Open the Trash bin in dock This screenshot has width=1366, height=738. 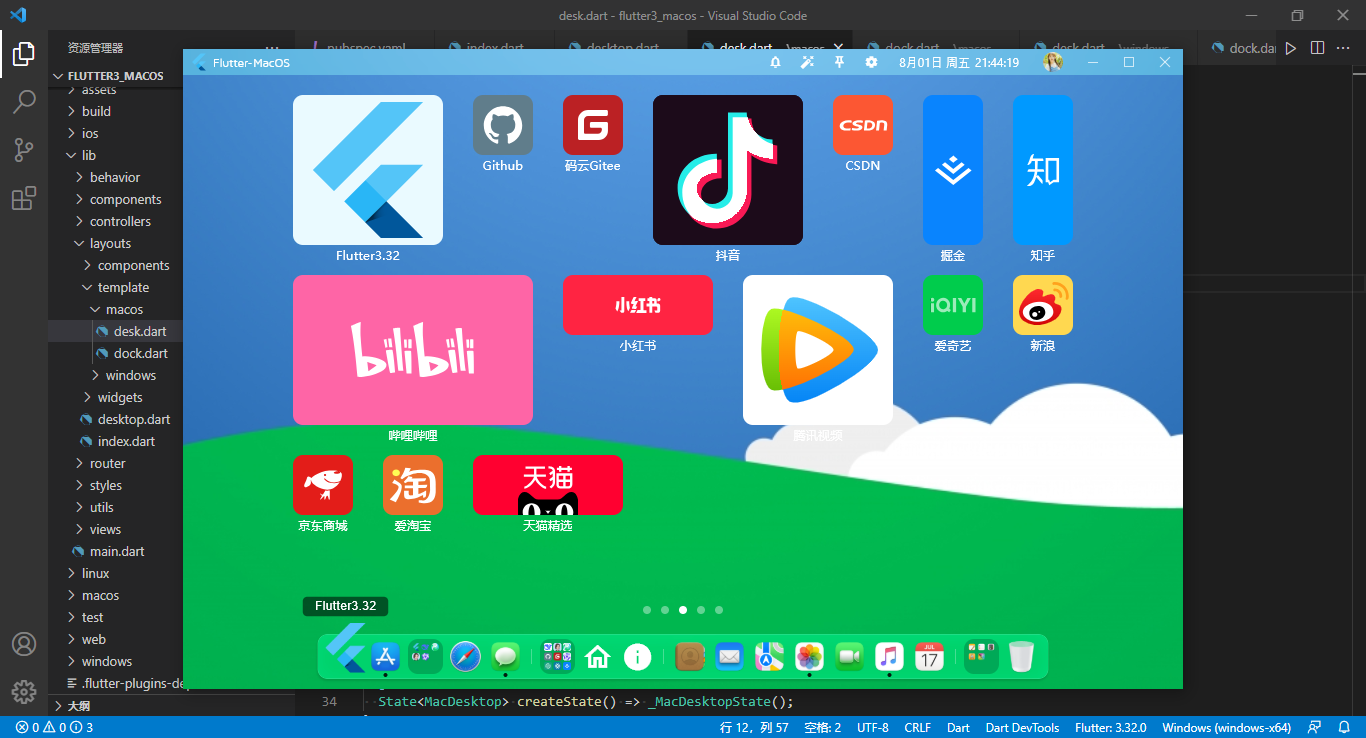[x=1021, y=657]
